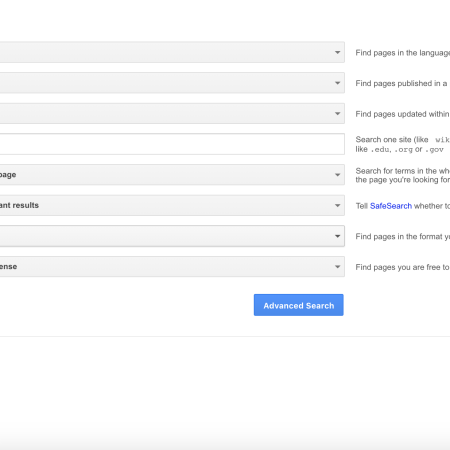
Task: Click the arrow icon on the terms appearing selector
Action: (x=338, y=175)
